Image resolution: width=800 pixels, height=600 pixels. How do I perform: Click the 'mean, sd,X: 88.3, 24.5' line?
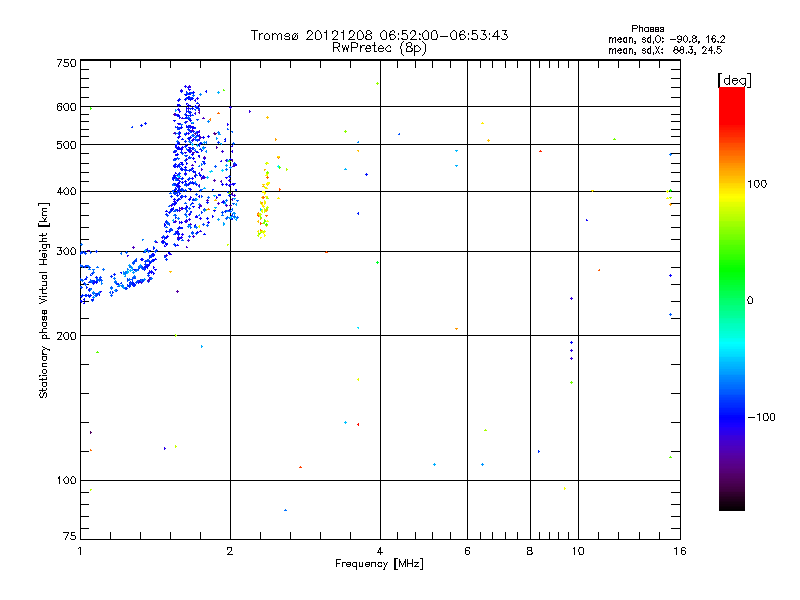[665, 50]
